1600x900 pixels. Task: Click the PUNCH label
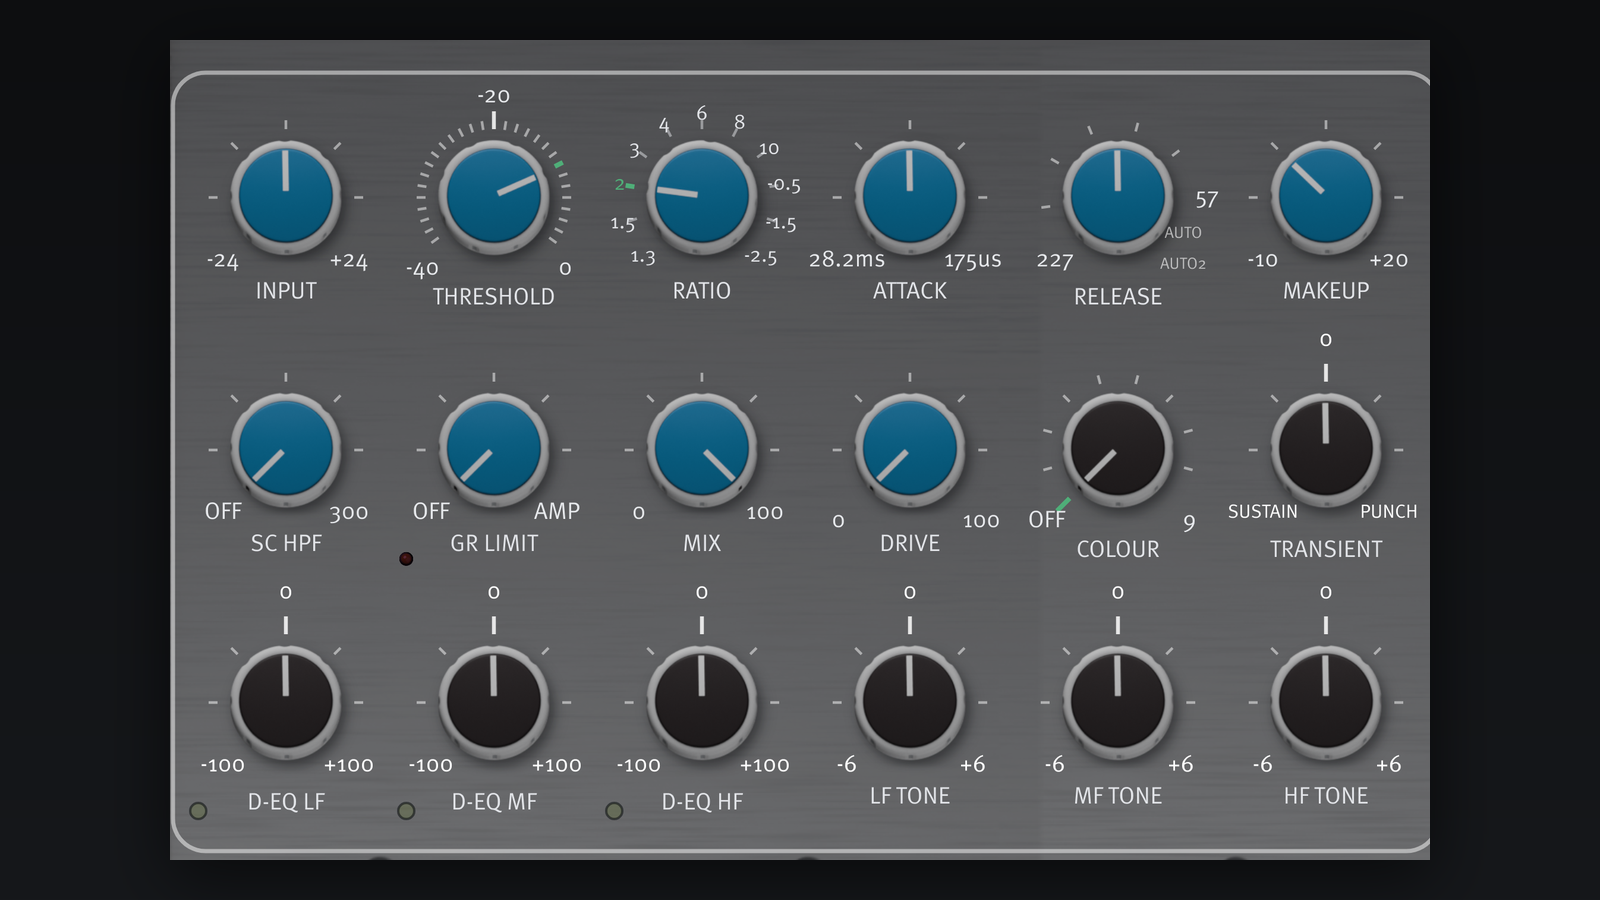[x=1389, y=511]
